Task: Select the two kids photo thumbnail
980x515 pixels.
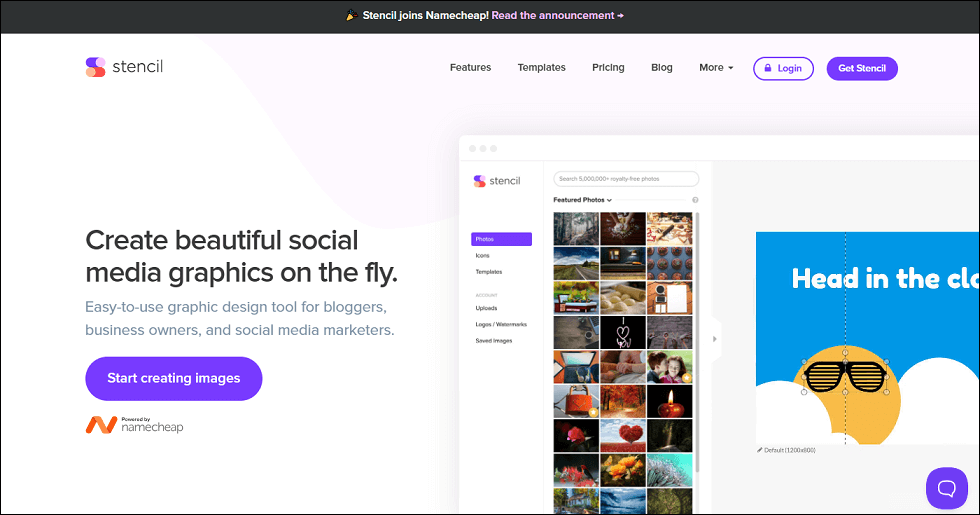Action: [669, 366]
